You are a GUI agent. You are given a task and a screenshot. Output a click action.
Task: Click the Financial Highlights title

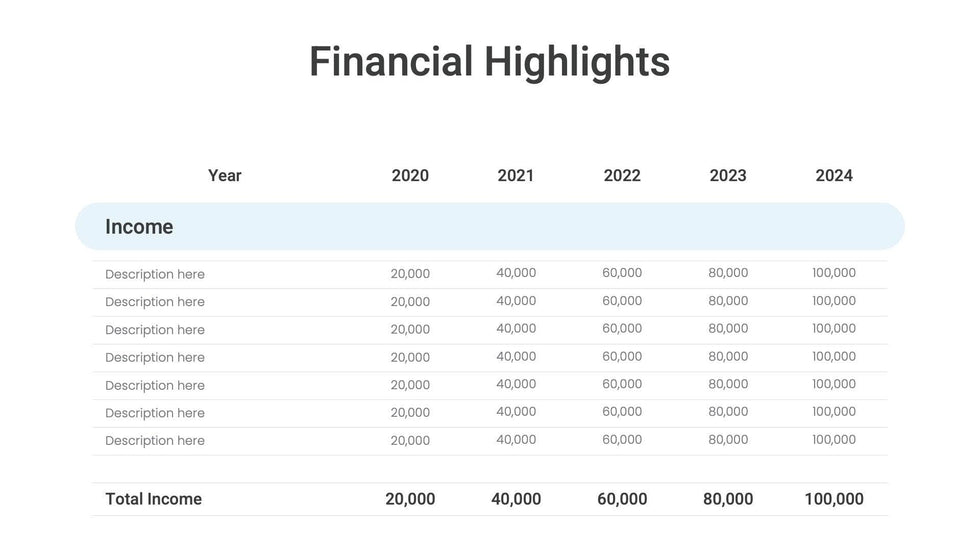click(489, 61)
